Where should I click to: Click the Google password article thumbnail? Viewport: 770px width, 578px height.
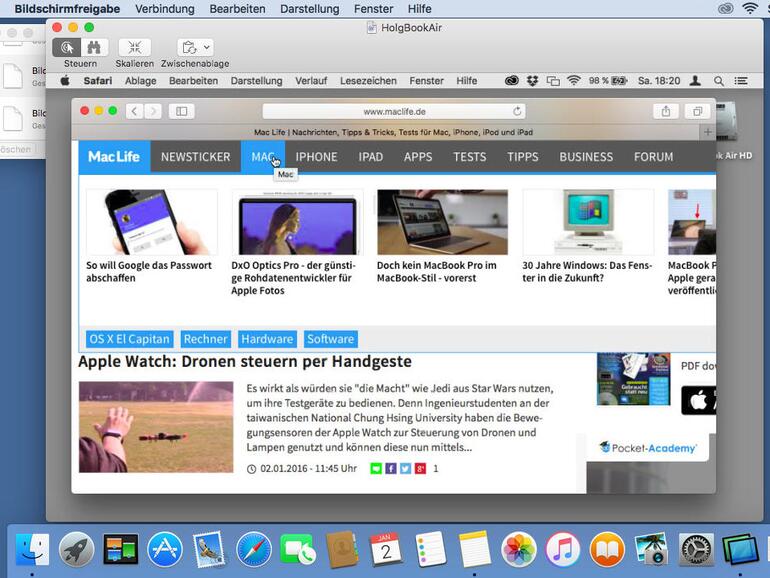(151, 222)
